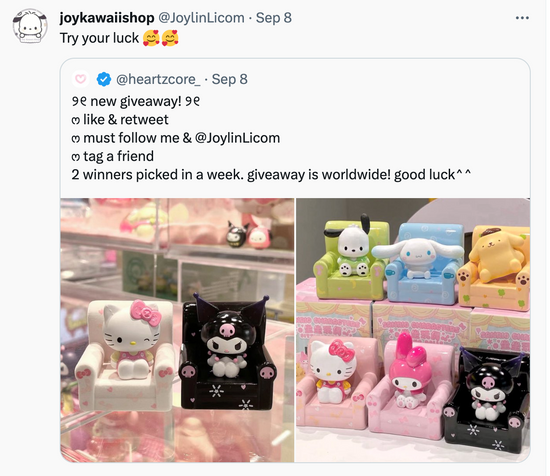Open the three-dot more options menu

tap(522, 18)
